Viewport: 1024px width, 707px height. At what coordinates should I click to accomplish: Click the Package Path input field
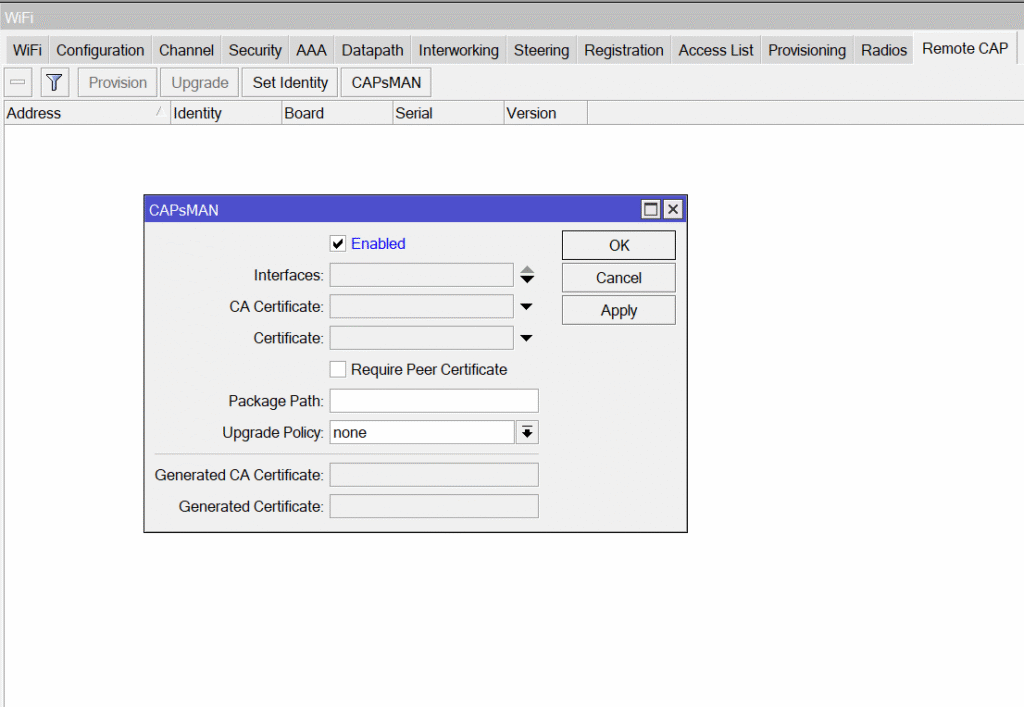[x=434, y=401]
